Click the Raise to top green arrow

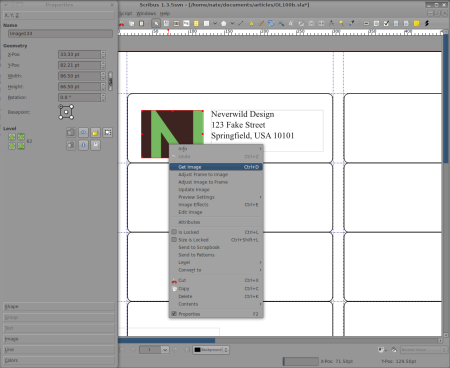coord(21,137)
